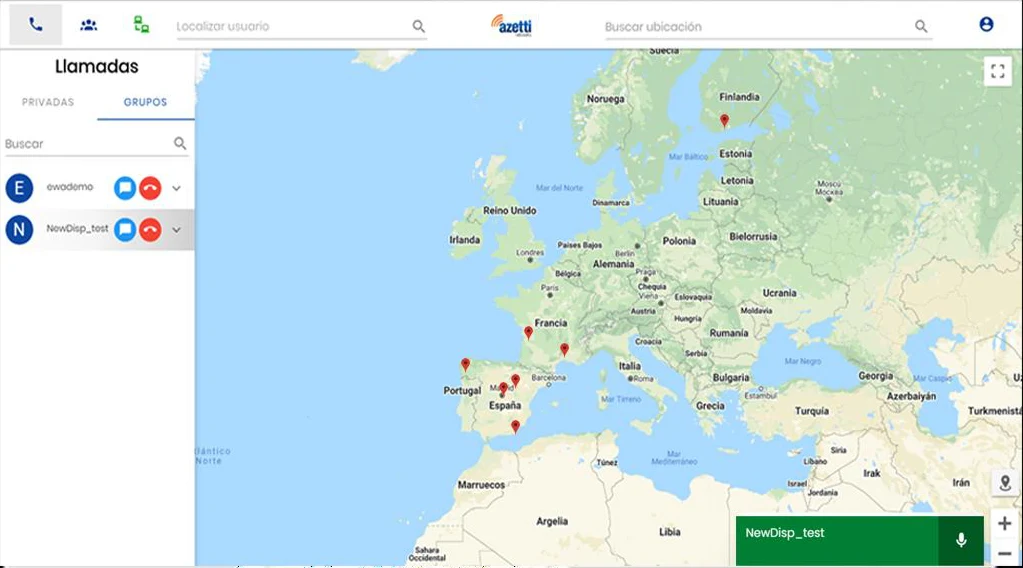This screenshot has height=568, width=1023.
Task: Click the Buscar list search icon
Action: (x=180, y=143)
